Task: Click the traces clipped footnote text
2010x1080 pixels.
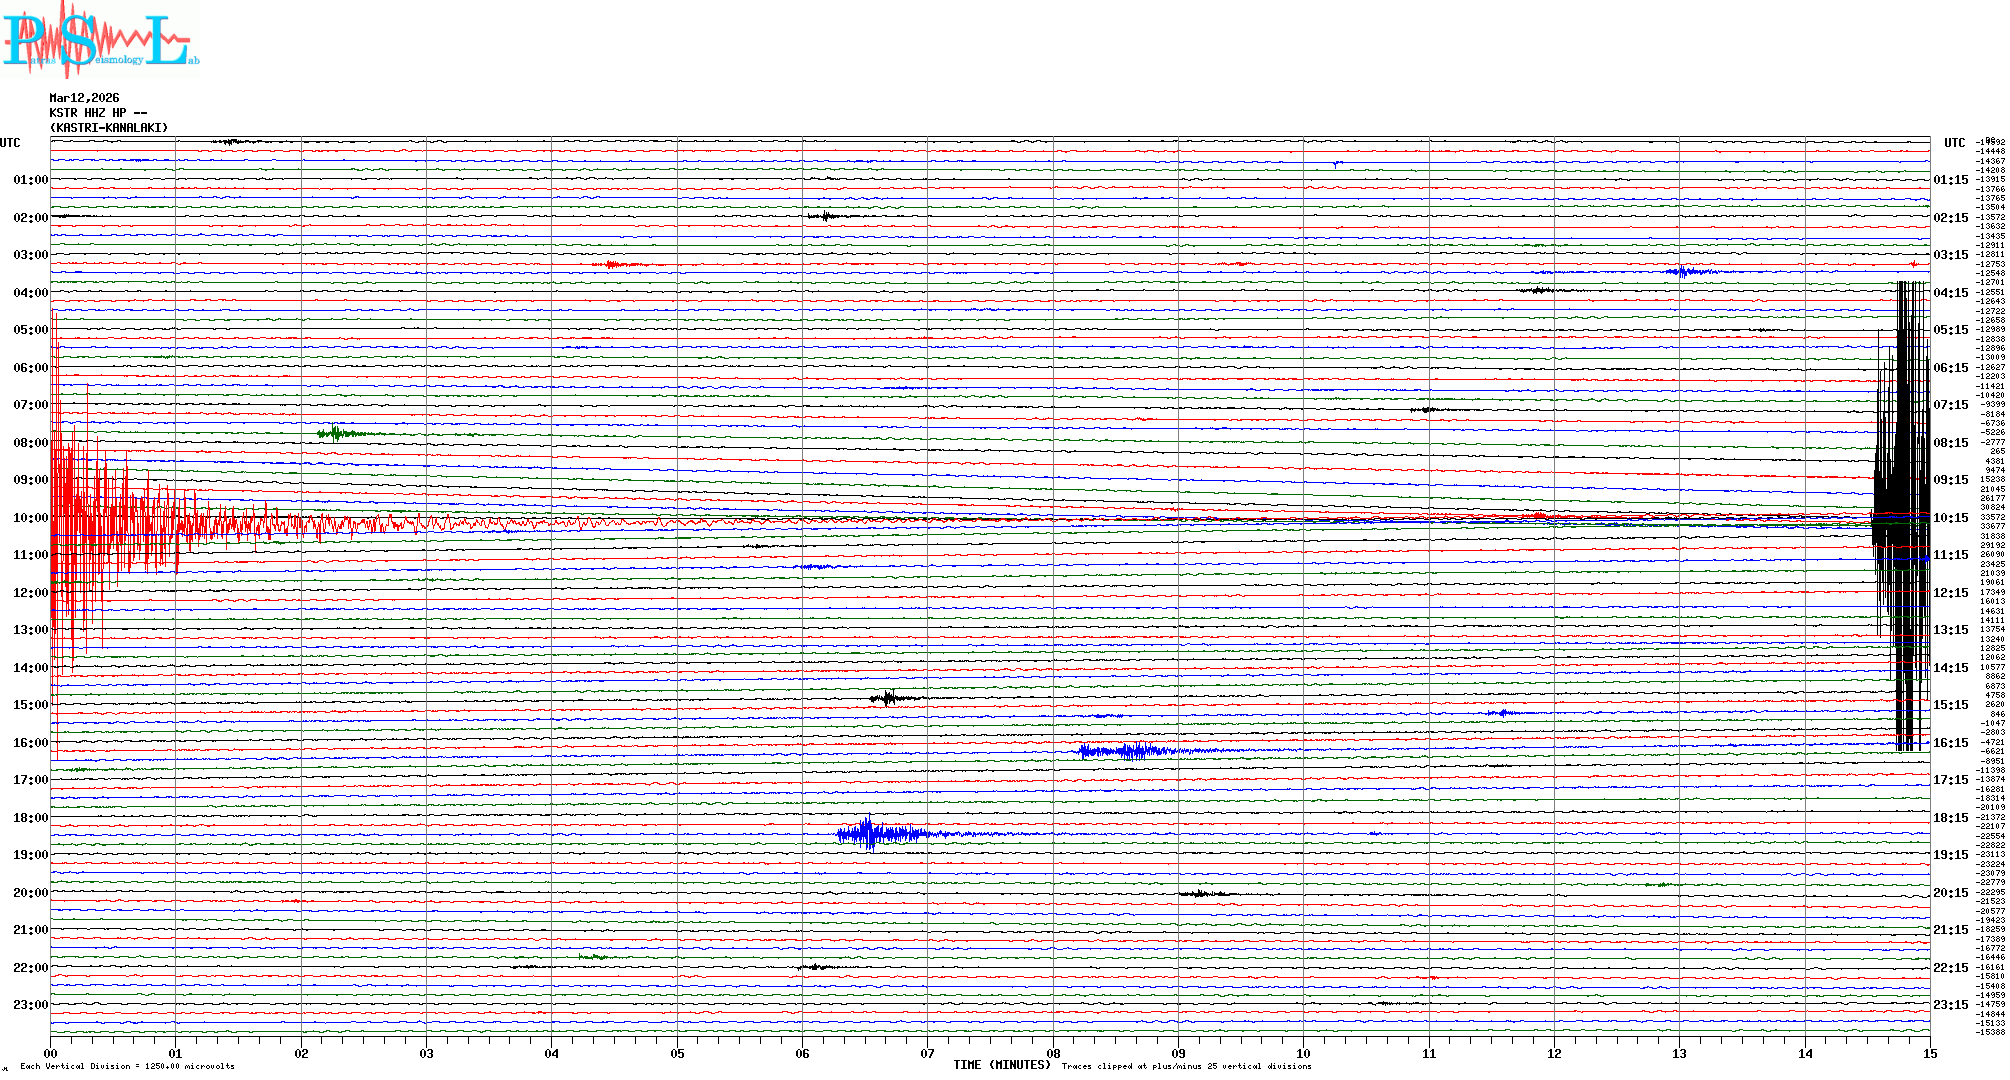Action: tap(1186, 1066)
